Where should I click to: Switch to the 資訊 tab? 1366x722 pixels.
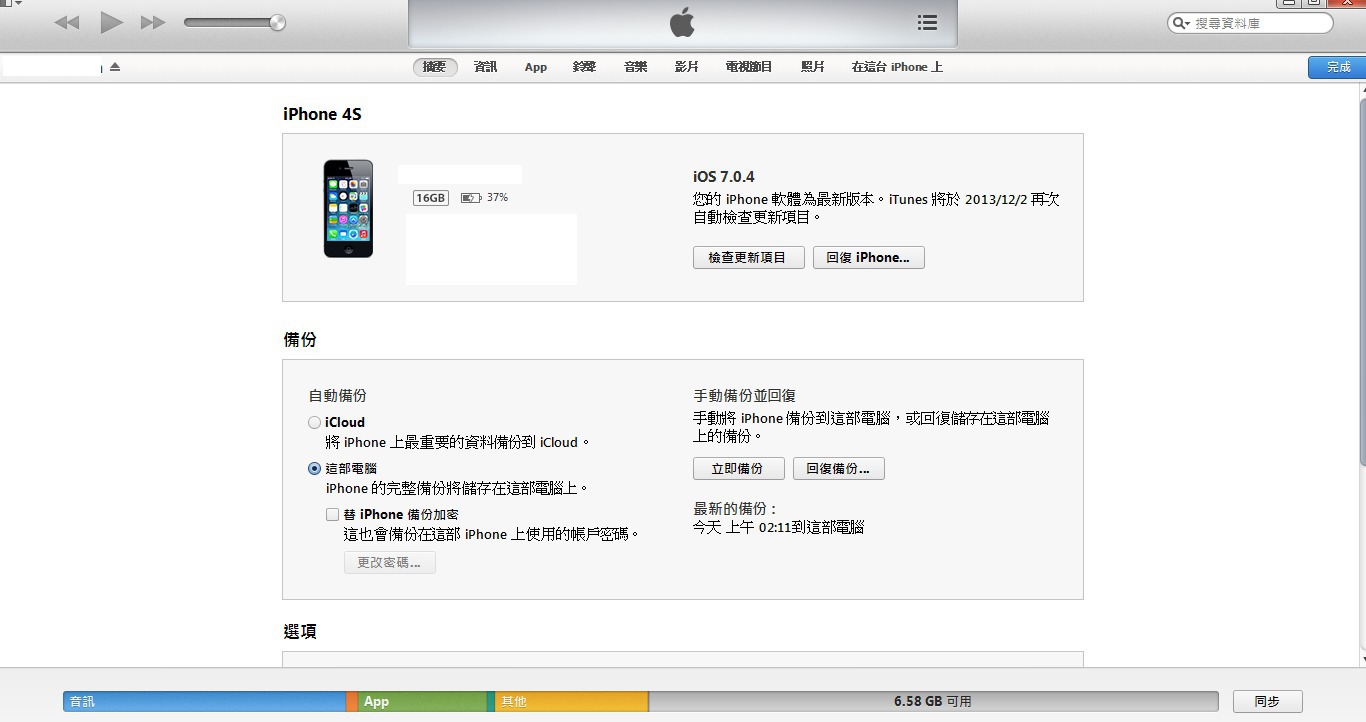tap(485, 67)
